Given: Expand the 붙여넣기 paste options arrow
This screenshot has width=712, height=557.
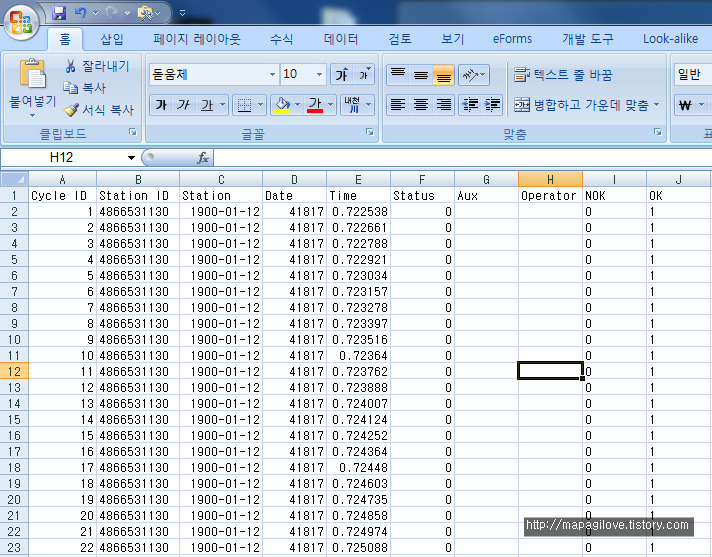Looking at the screenshot, I should tap(32, 115).
